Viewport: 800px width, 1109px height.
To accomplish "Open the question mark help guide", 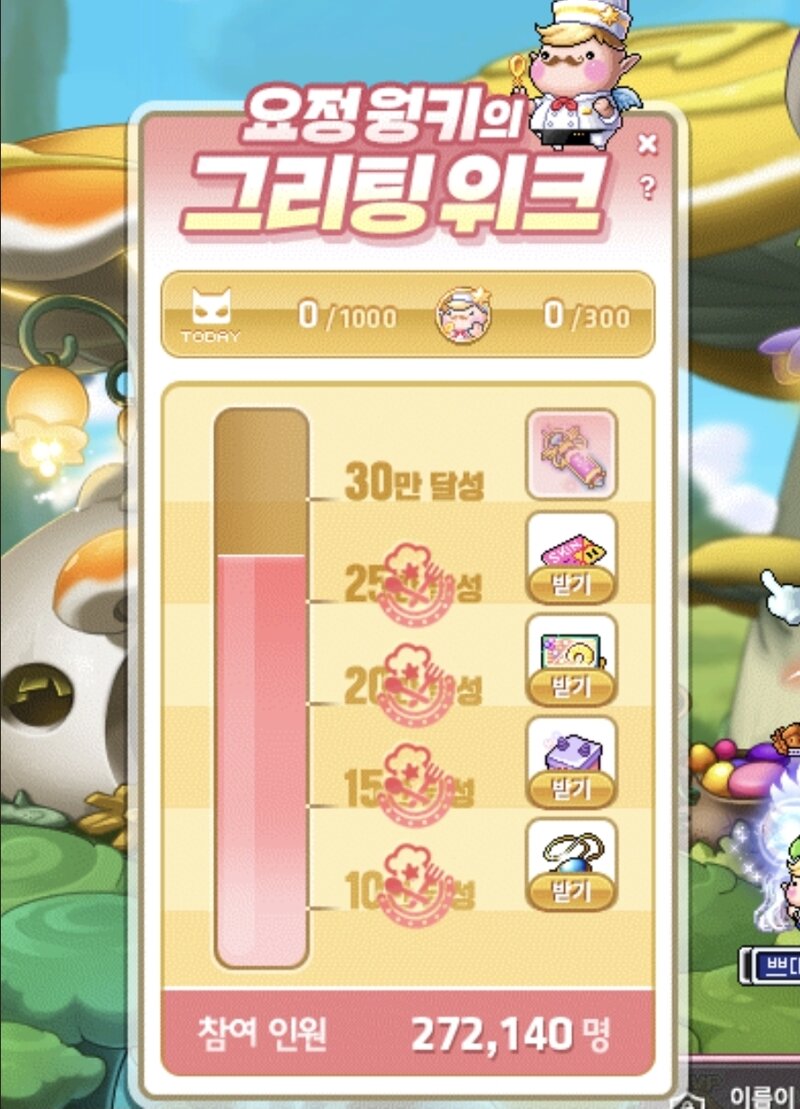I will point(647,187).
